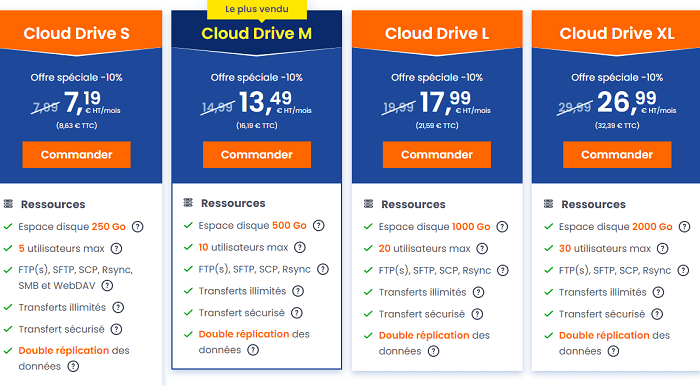Screen dimensions: 700x386
Task: Show help for Transfert sécurisé in Drive L
Action: pyautogui.click(x=477, y=314)
